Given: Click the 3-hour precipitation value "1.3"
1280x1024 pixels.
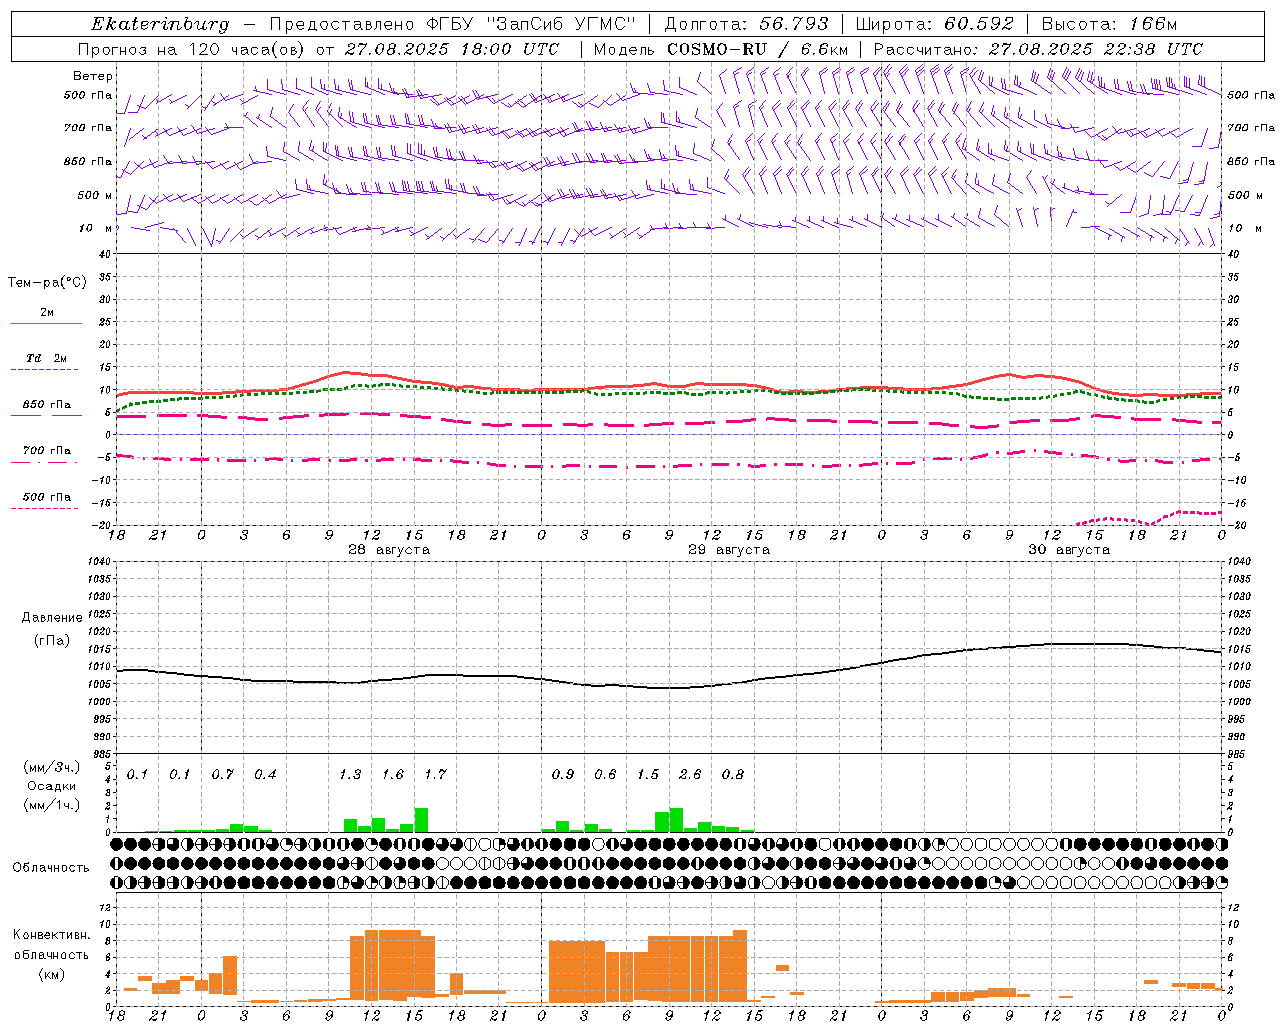Looking at the screenshot, I should coord(350,774).
